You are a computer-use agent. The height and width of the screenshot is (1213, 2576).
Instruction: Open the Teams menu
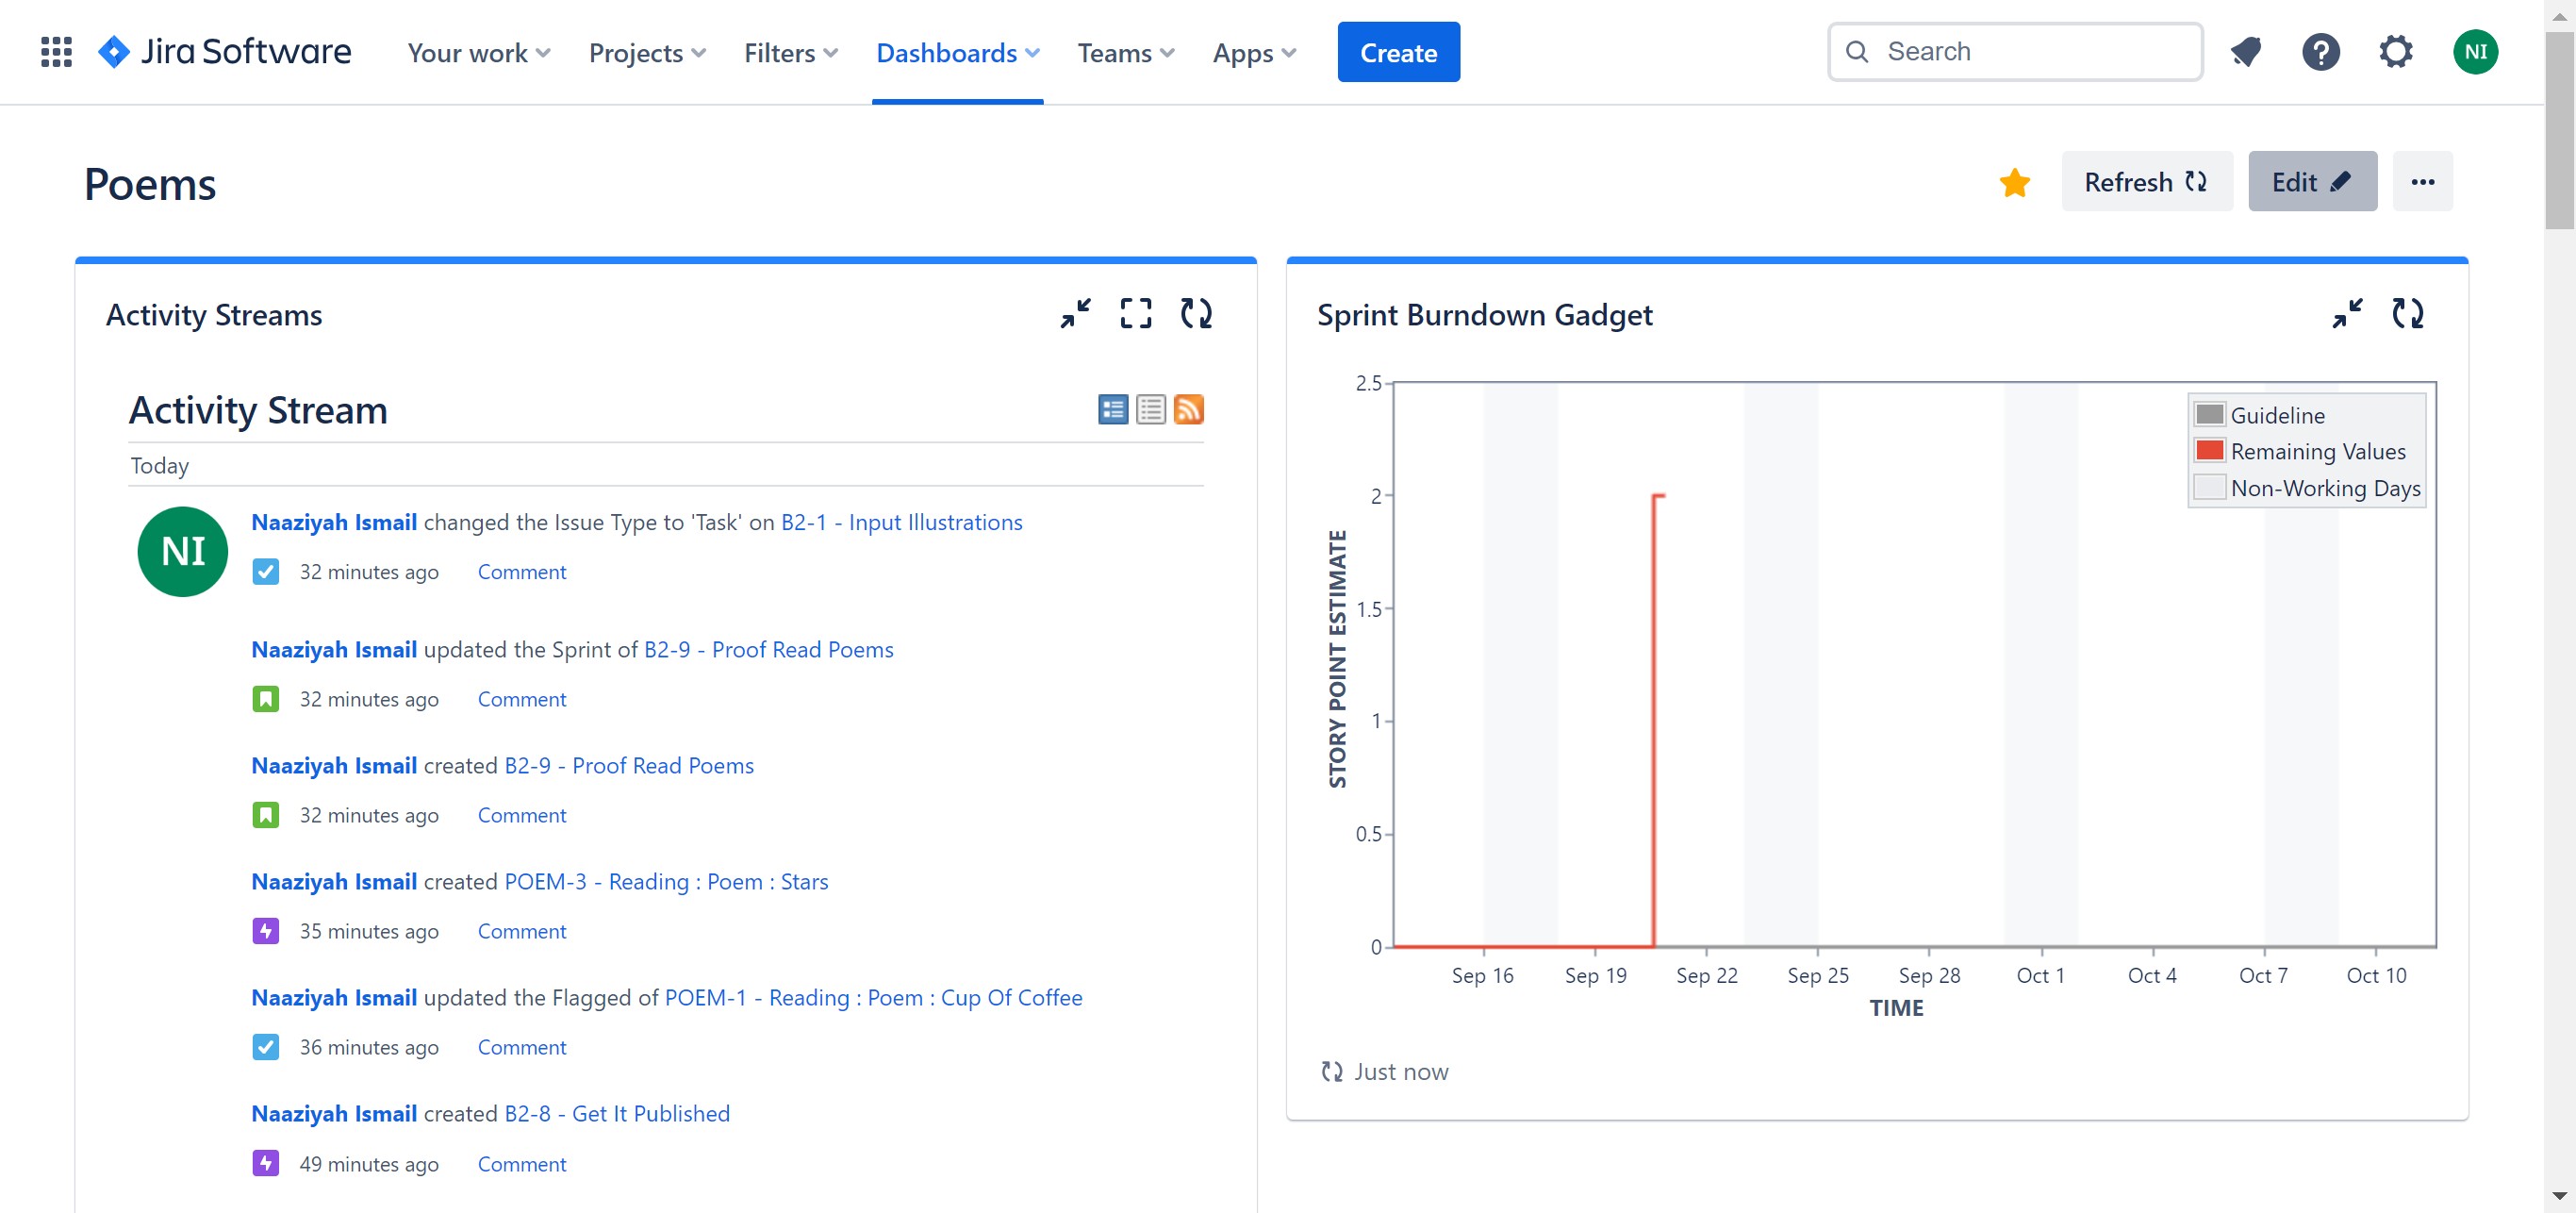coord(1125,53)
